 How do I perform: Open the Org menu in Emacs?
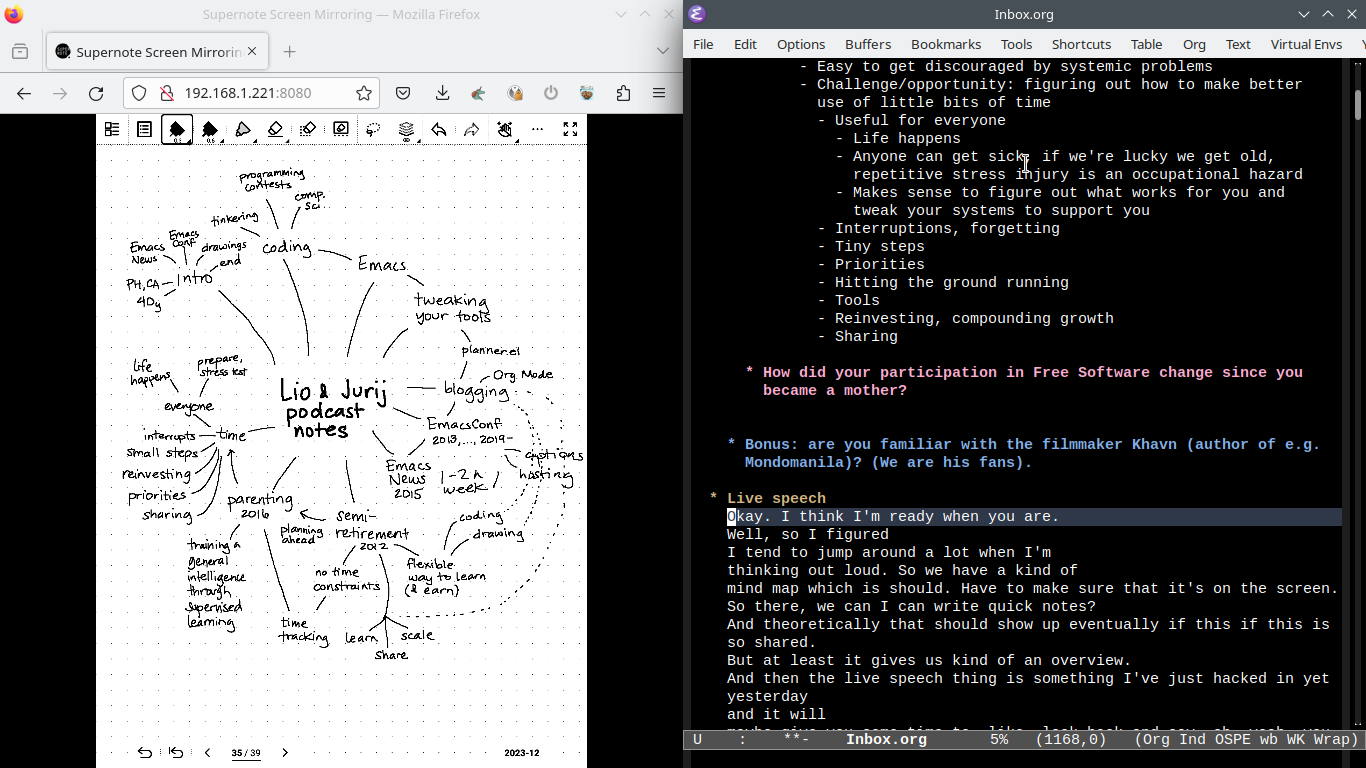click(x=1194, y=44)
